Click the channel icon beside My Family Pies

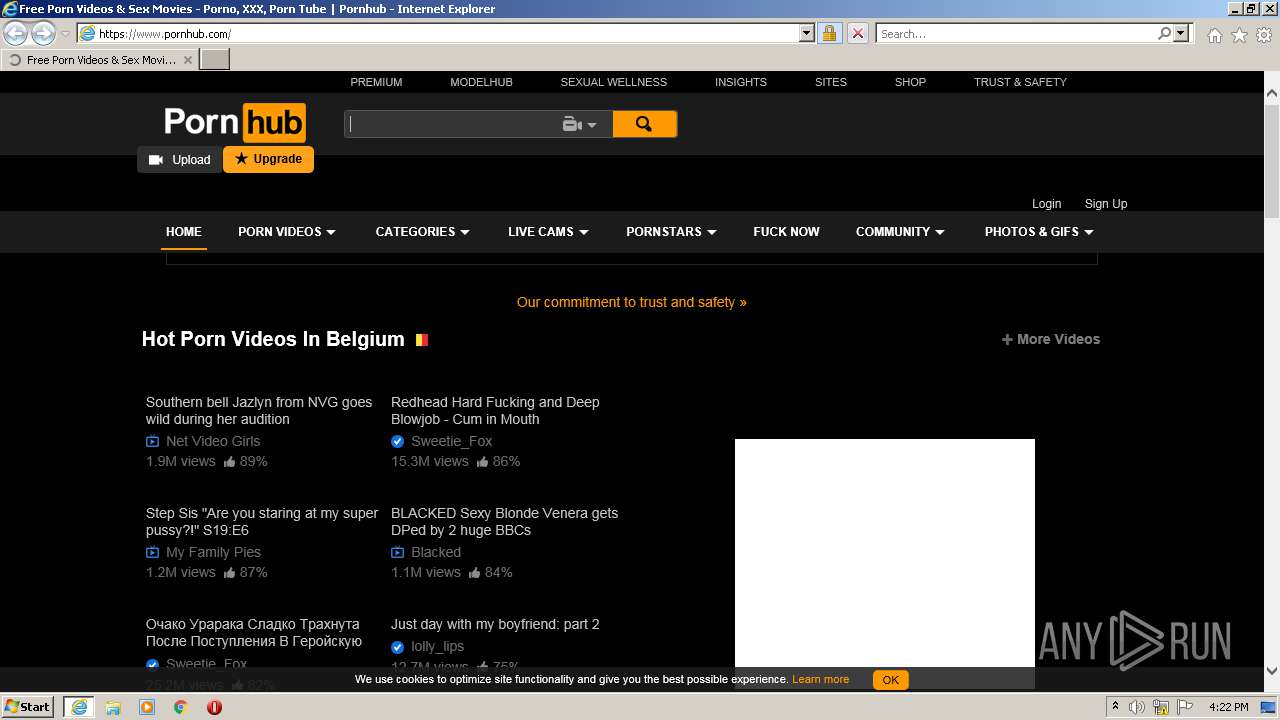point(152,552)
